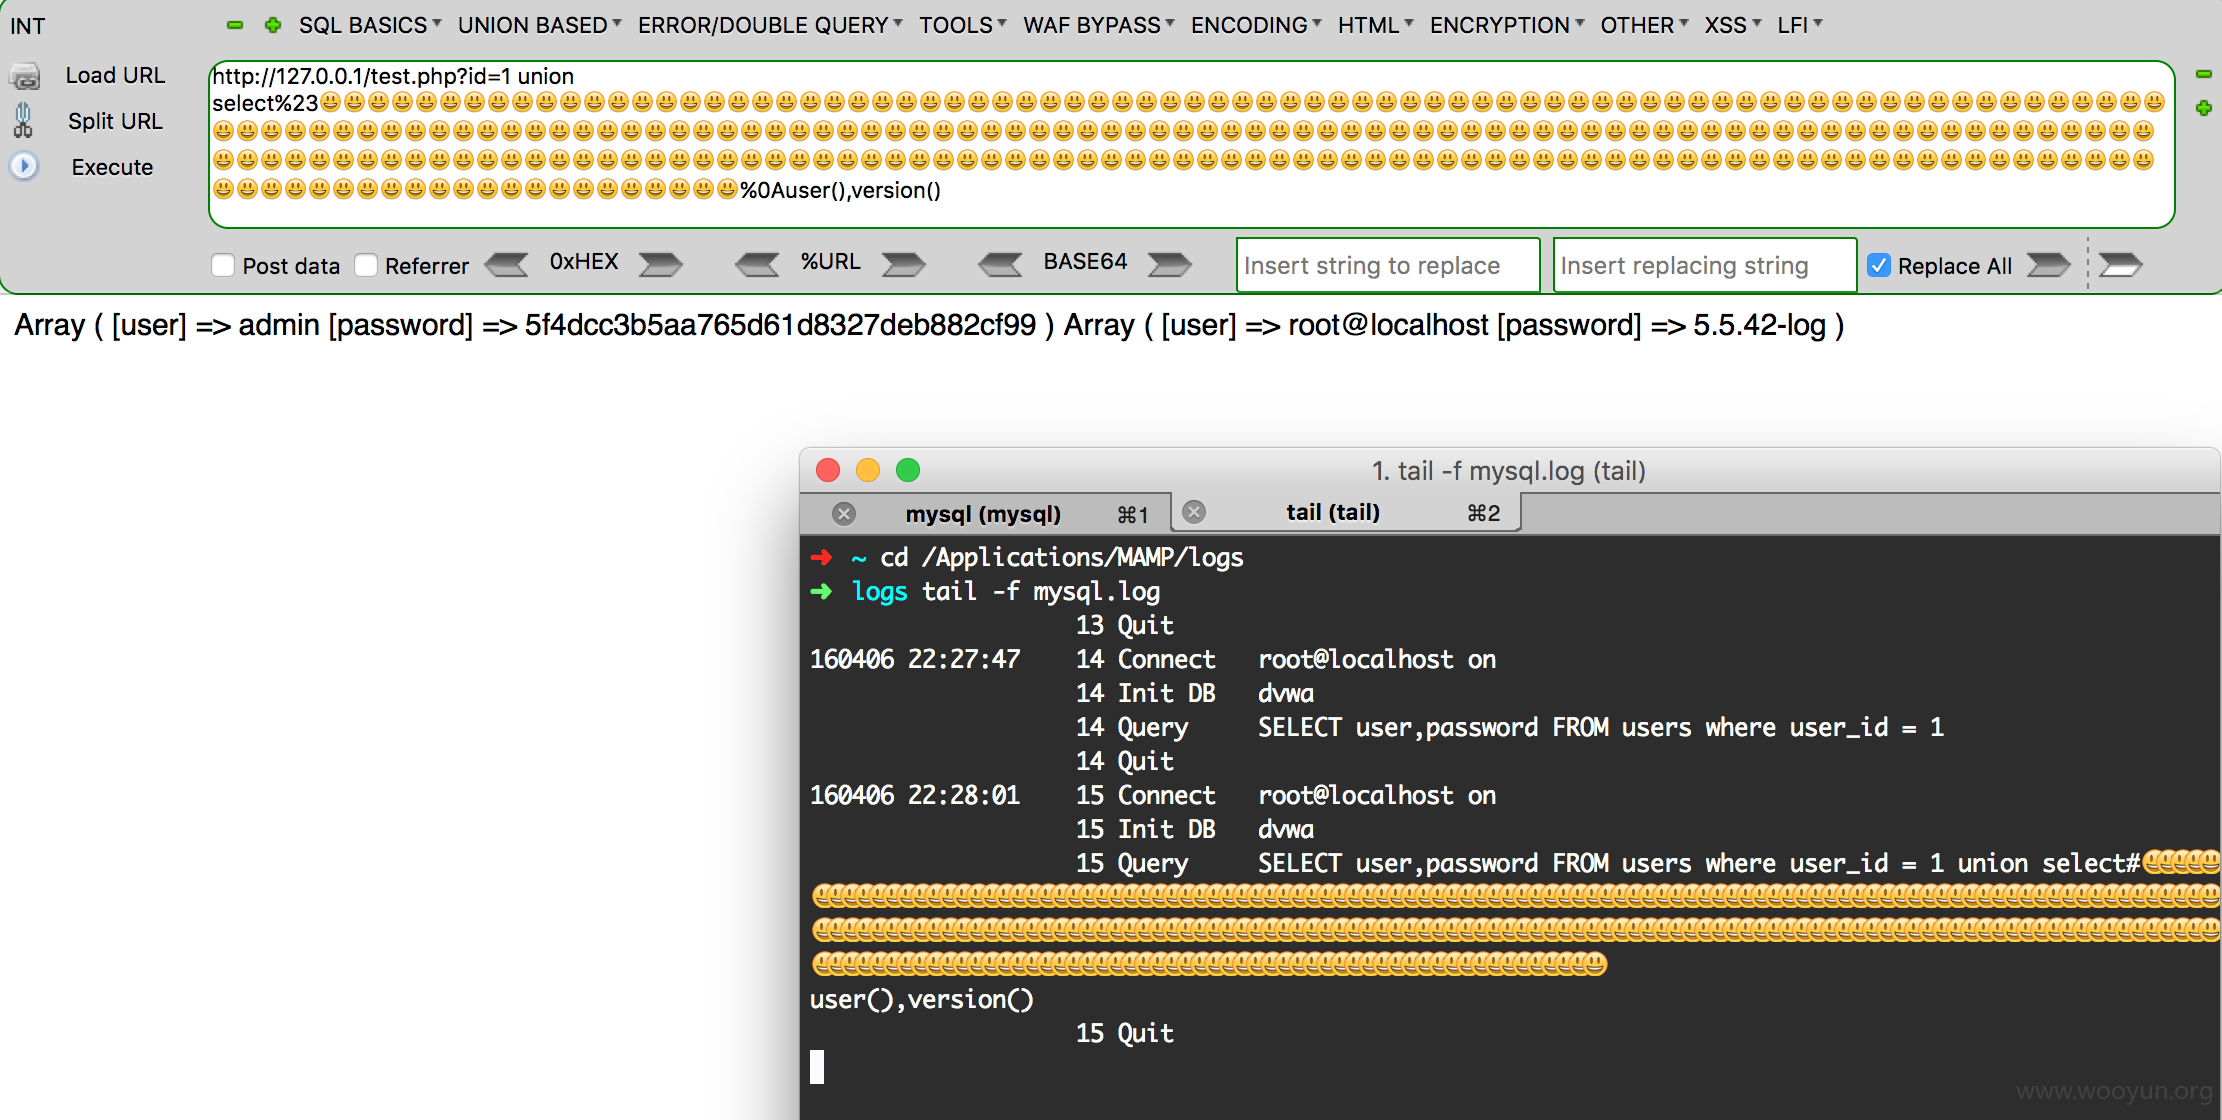Close the tail (tail) terminal tab

(1194, 513)
